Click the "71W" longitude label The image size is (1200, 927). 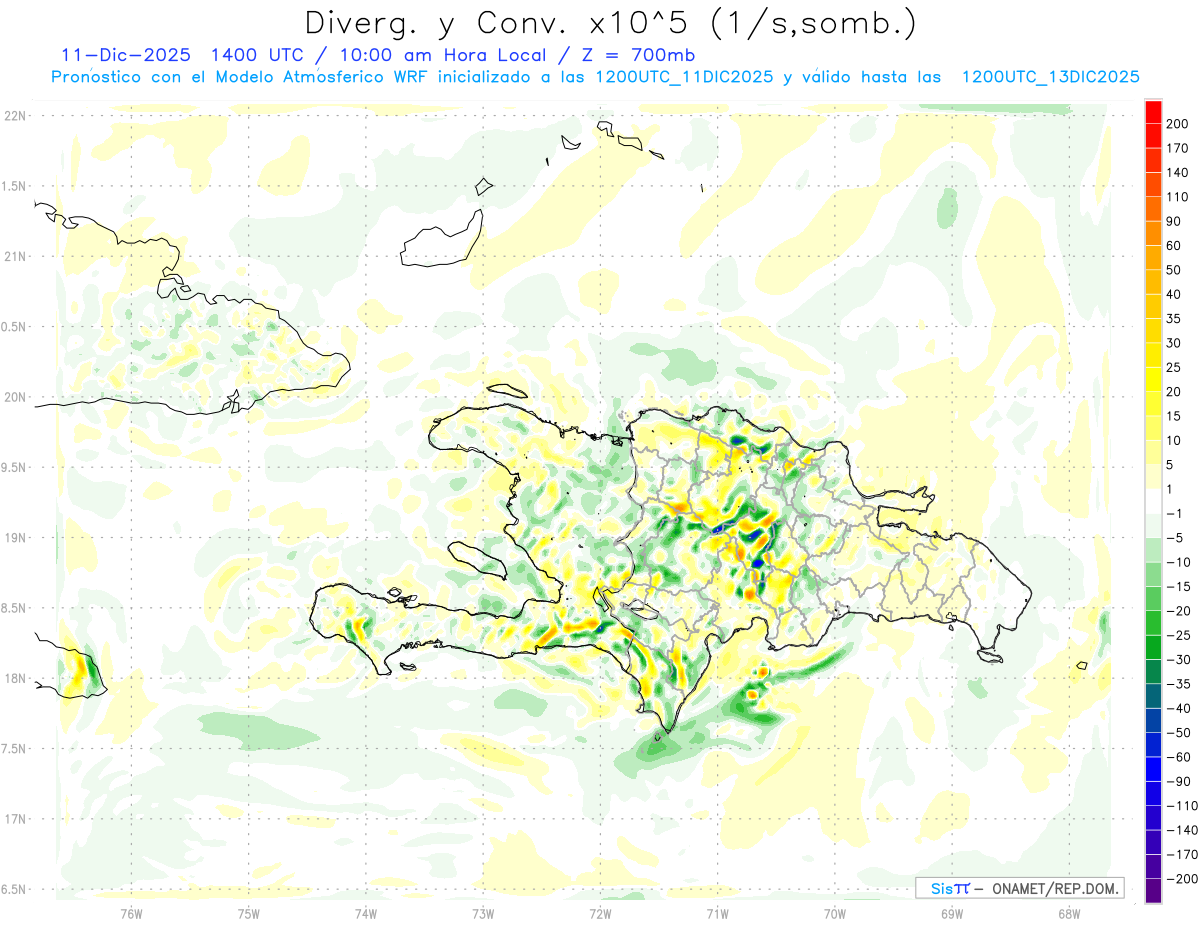pyautogui.click(x=717, y=914)
